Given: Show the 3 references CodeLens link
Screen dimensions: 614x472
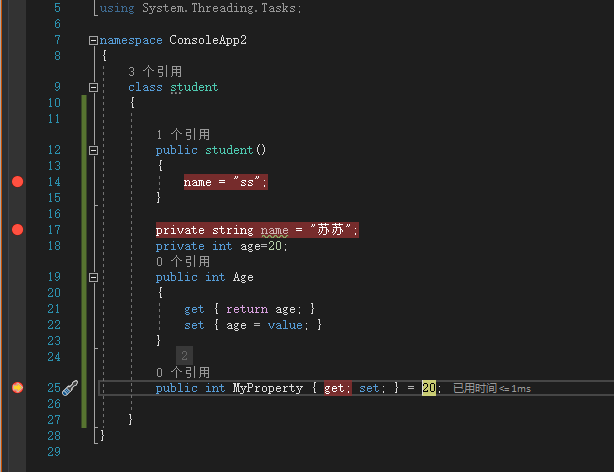Looking at the screenshot, I should click(155, 72).
